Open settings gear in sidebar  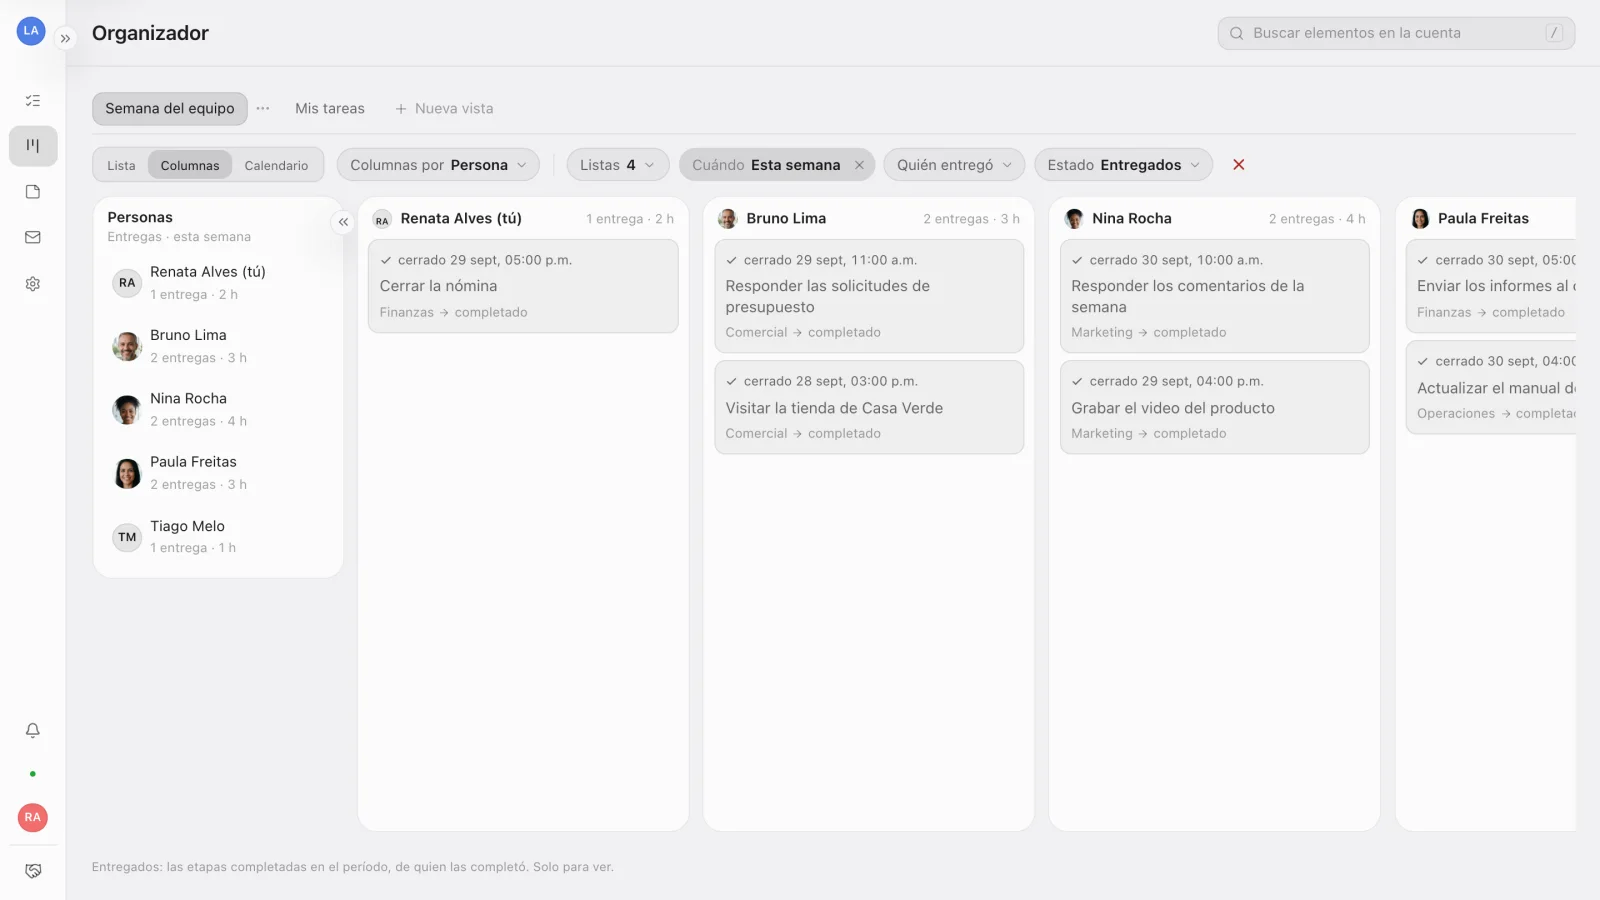[x=33, y=284]
